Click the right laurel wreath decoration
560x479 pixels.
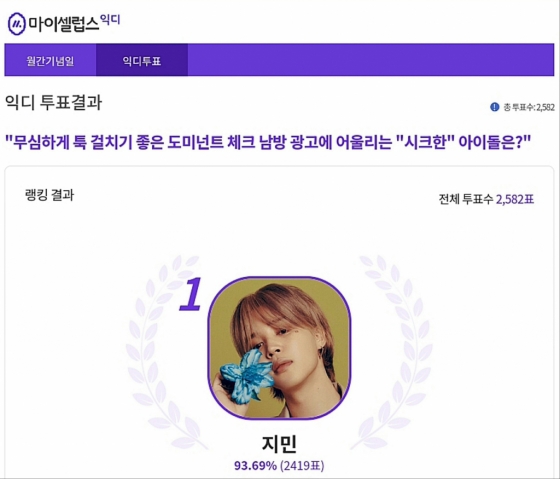392,352
